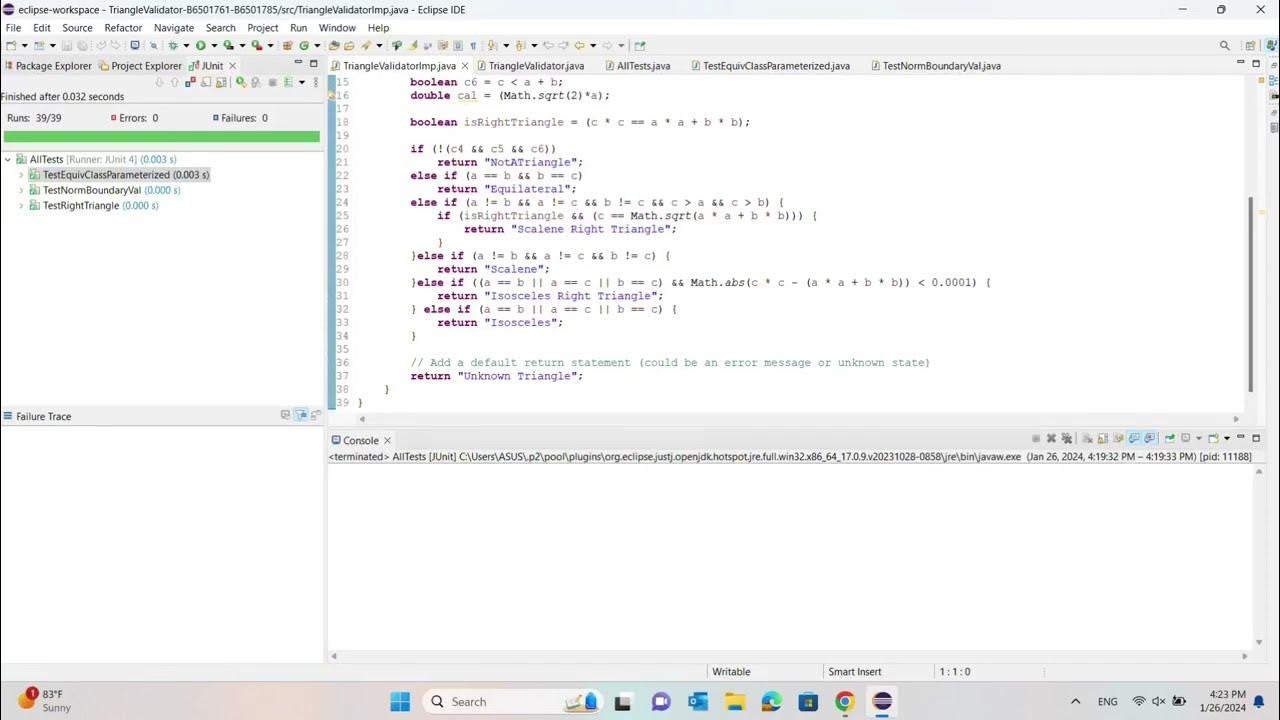The height and width of the screenshot is (720, 1280).
Task: Select TestRightTriangle test row
Action: [93, 206]
